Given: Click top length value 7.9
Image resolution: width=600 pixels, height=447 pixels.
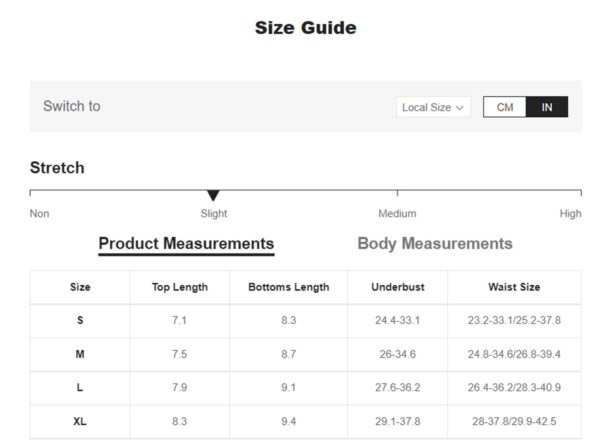Looking at the screenshot, I should point(179,388).
